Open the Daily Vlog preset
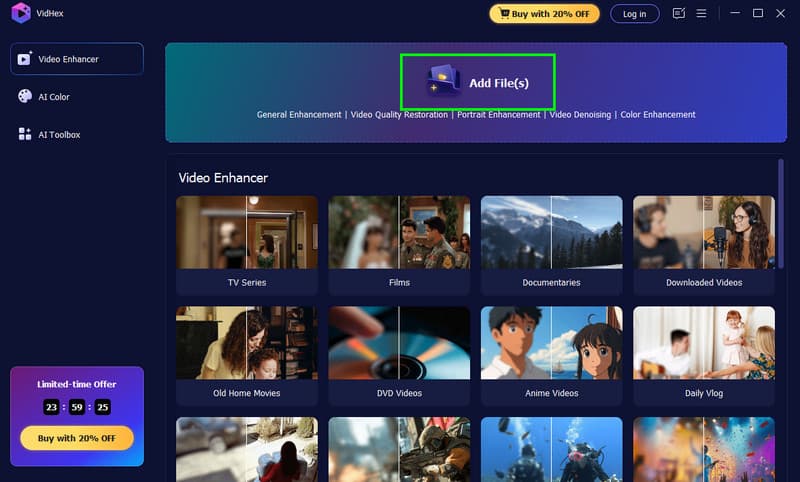This screenshot has width=800, height=482. [704, 343]
